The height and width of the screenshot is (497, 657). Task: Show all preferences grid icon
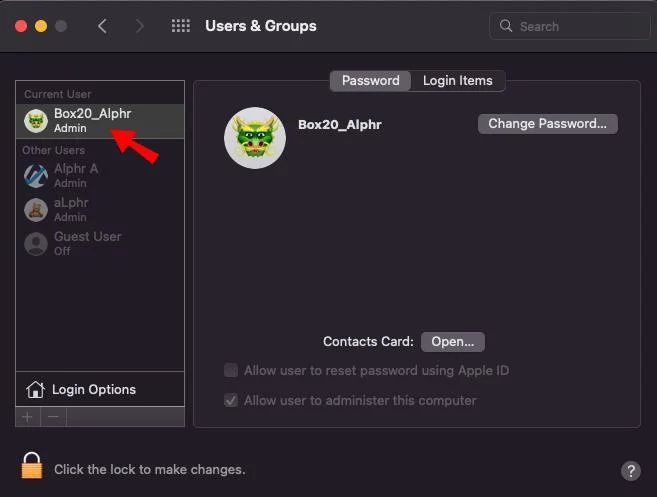180,26
